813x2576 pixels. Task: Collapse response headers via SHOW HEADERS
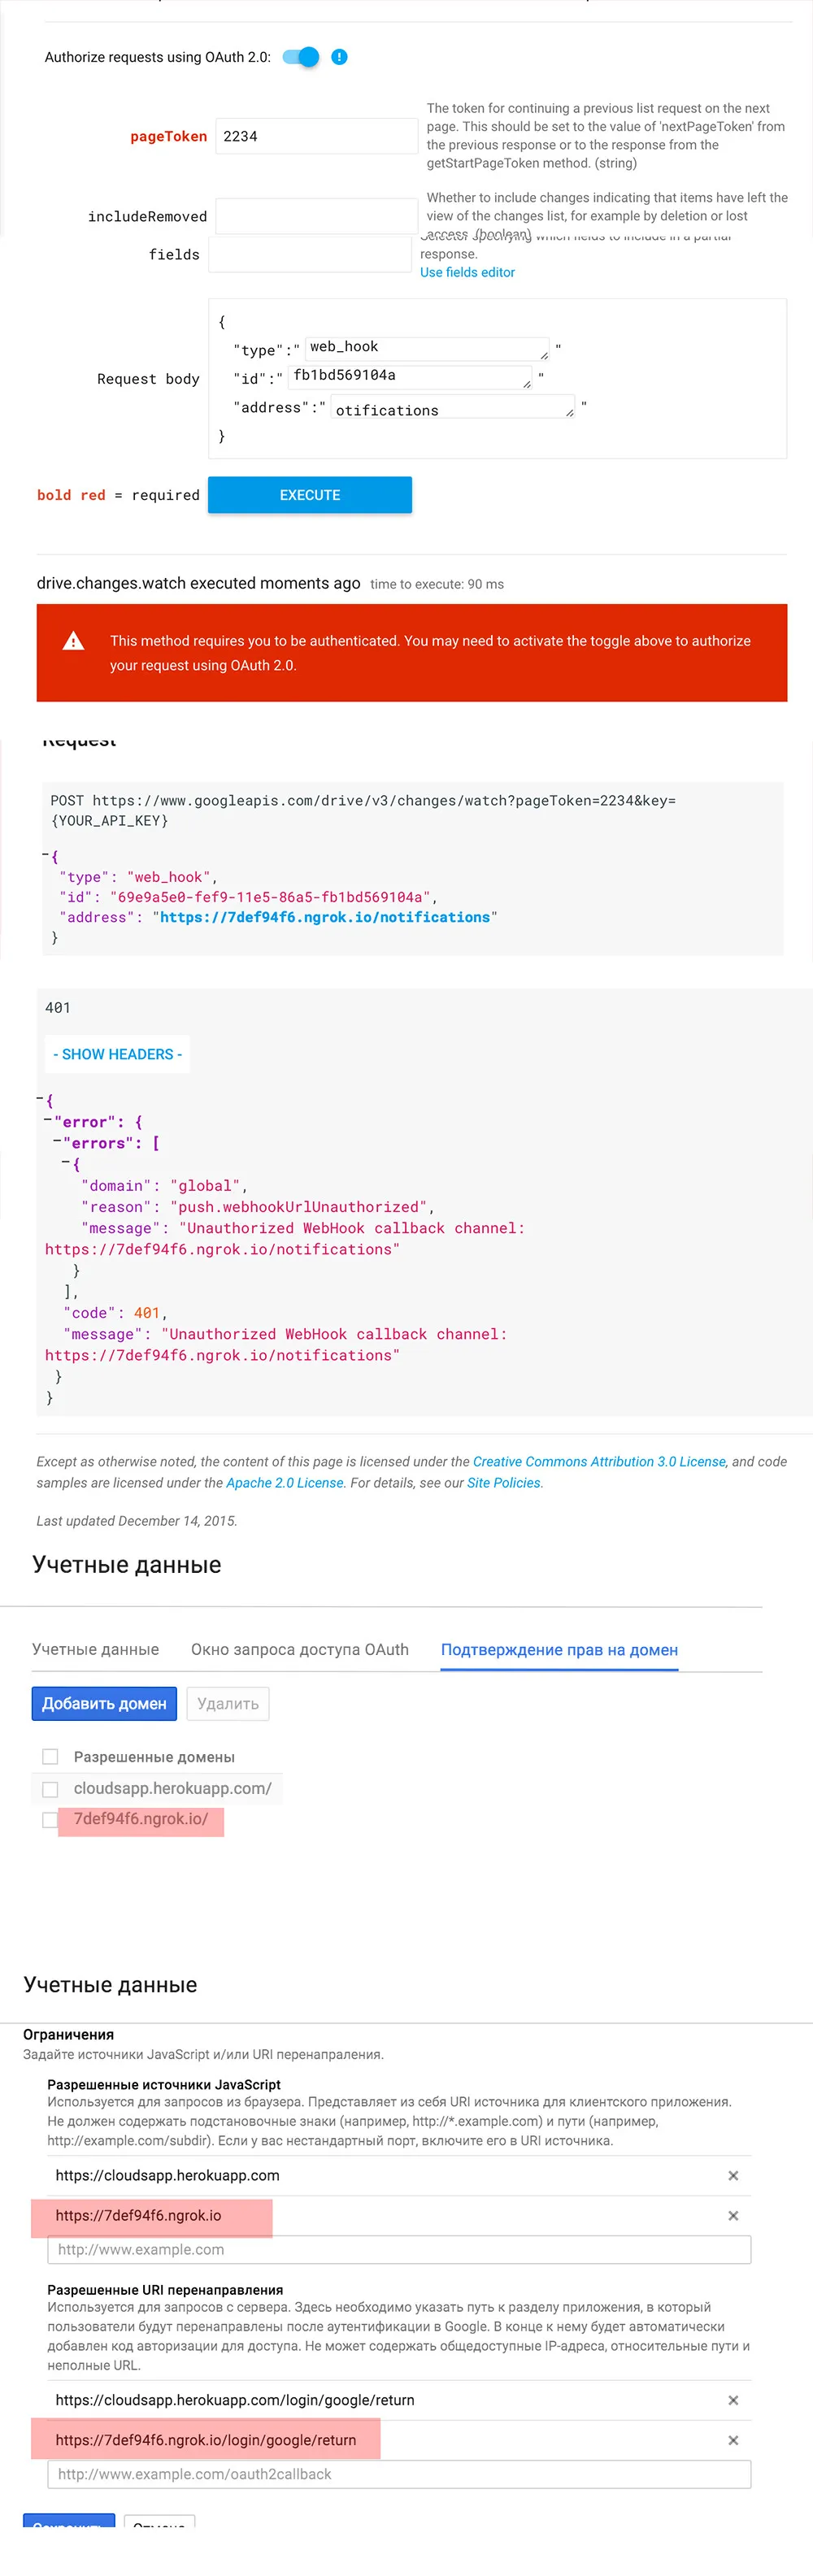click(x=117, y=1054)
